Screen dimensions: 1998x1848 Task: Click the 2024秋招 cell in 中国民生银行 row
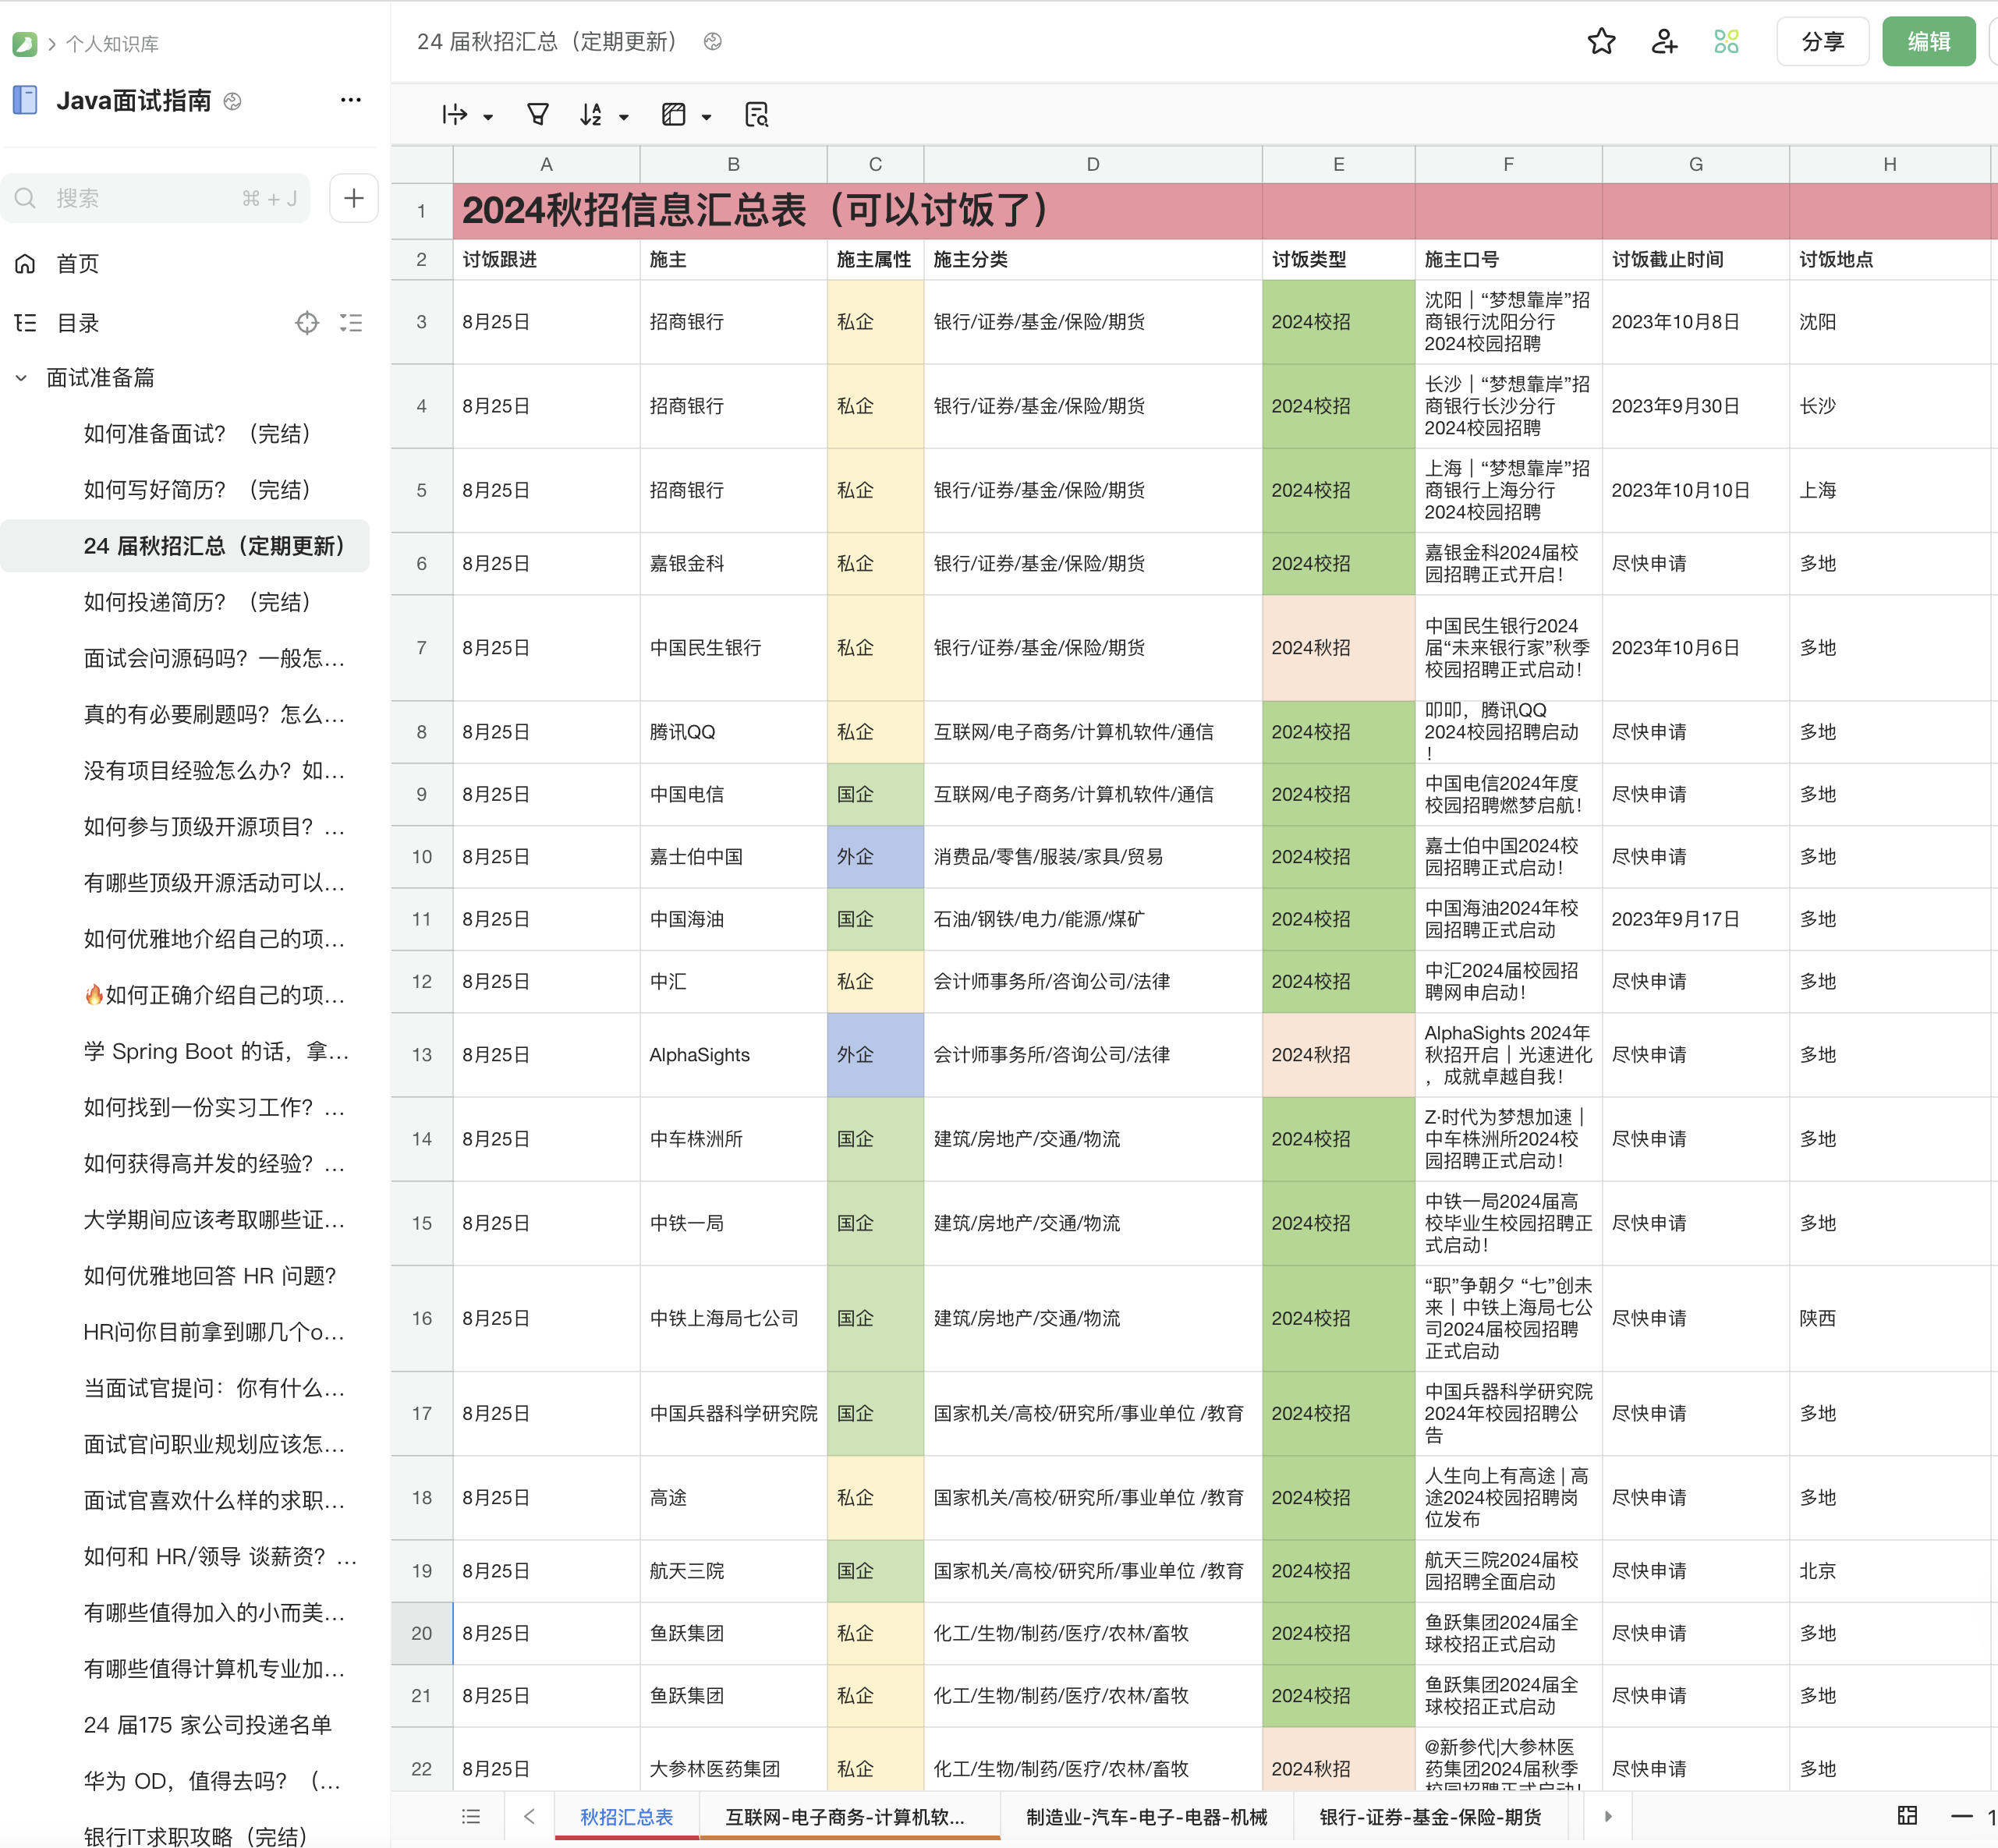pyautogui.click(x=1338, y=647)
